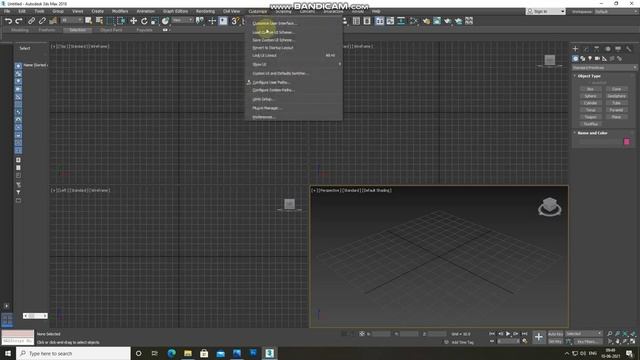Open the Rendering menu
Screen dimensions: 640x360
coord(205,11)
